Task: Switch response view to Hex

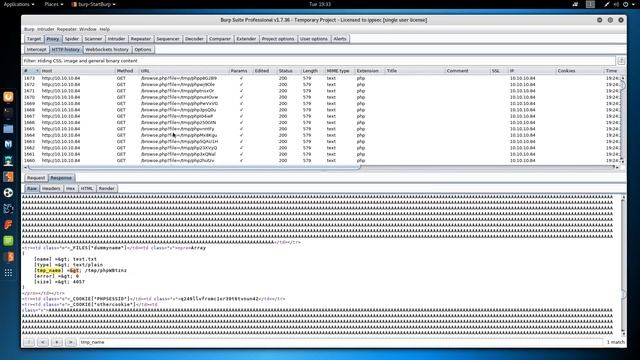Action: [x=70, y=189]
